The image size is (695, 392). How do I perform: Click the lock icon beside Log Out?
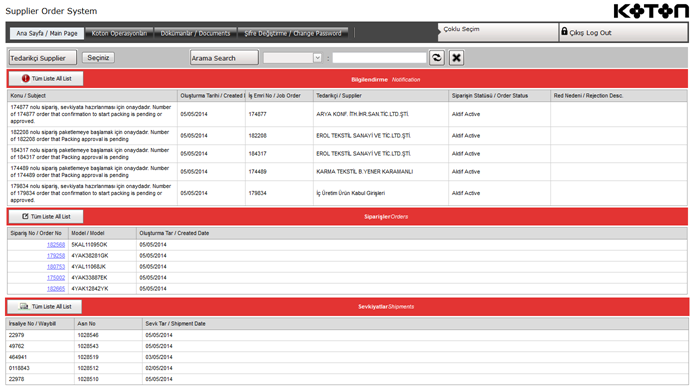pos(564,31)
